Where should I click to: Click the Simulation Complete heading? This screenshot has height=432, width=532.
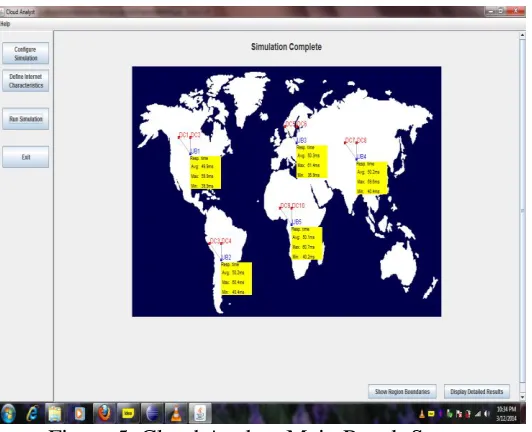click(286, 47)
